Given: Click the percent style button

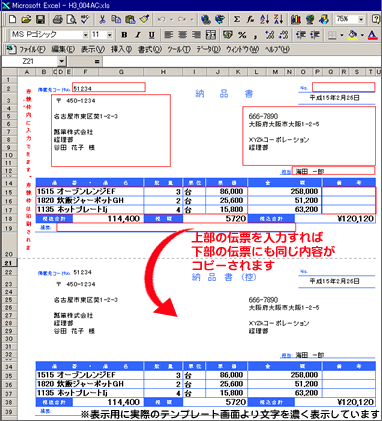Looking at the screenshot, I should pyautogui.click(x=242, y=35).
